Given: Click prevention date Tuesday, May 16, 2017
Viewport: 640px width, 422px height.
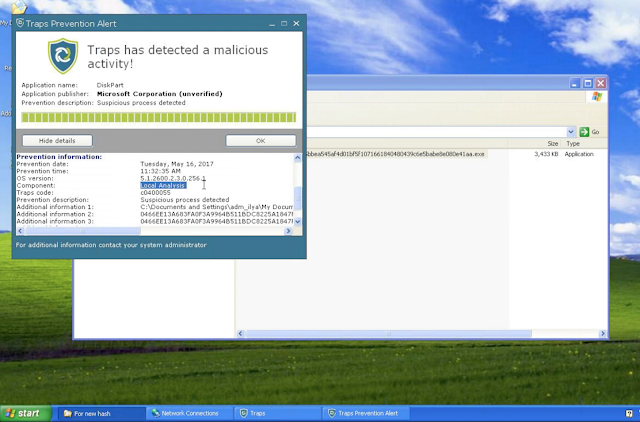Looking at the screenshot, I should pyautogui.click(x=177, y=164).
